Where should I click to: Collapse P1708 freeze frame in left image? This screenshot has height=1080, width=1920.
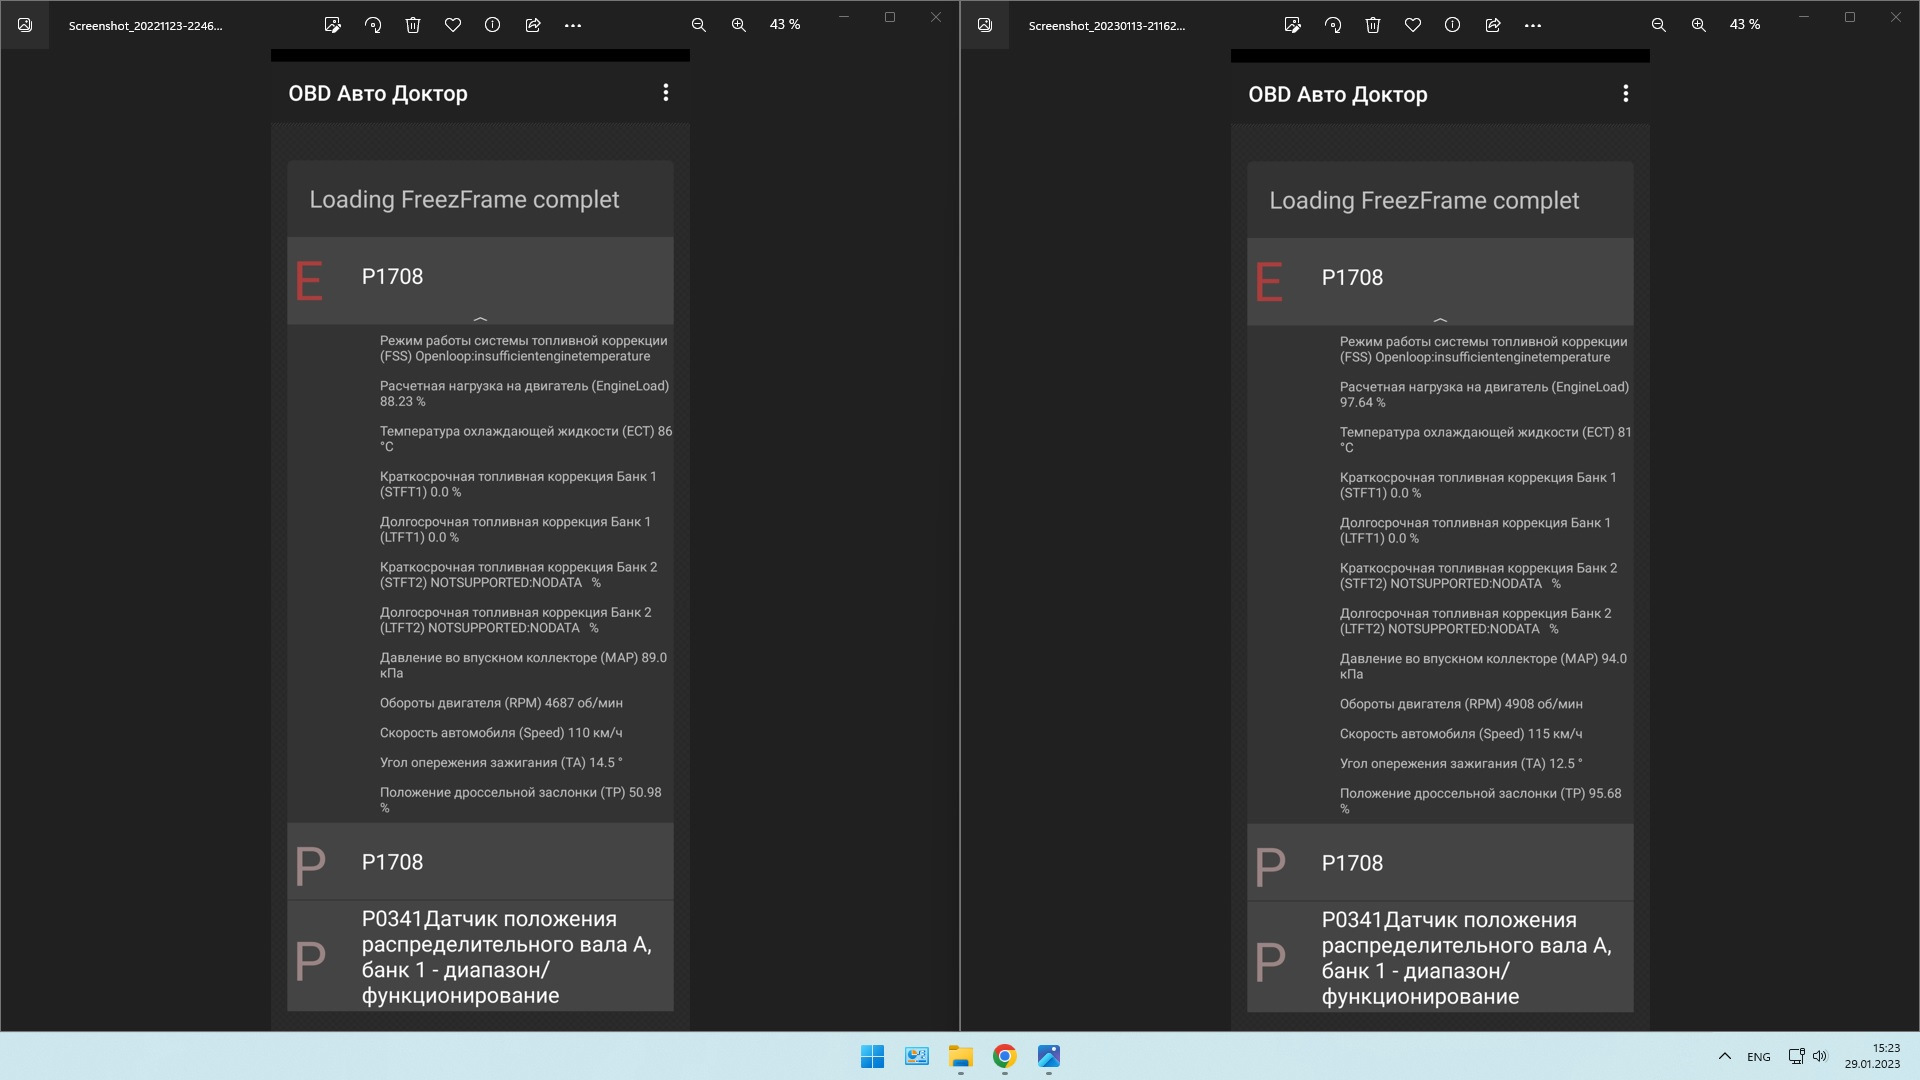point(480,318)
